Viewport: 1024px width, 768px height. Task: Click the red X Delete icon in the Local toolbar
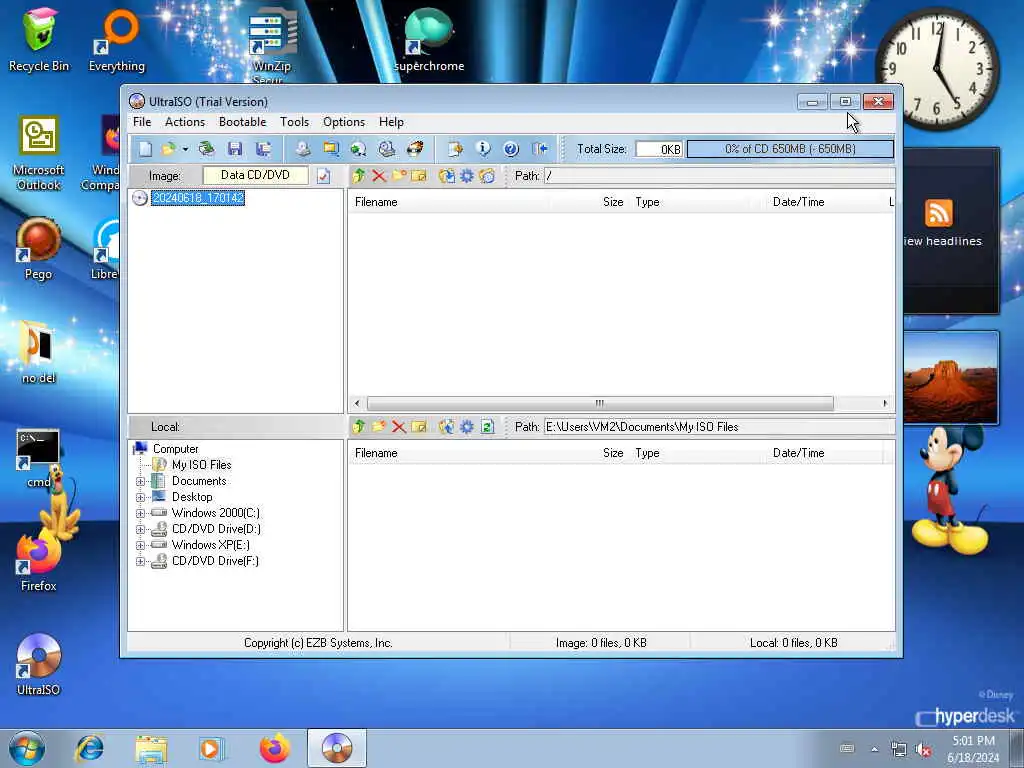399,427
